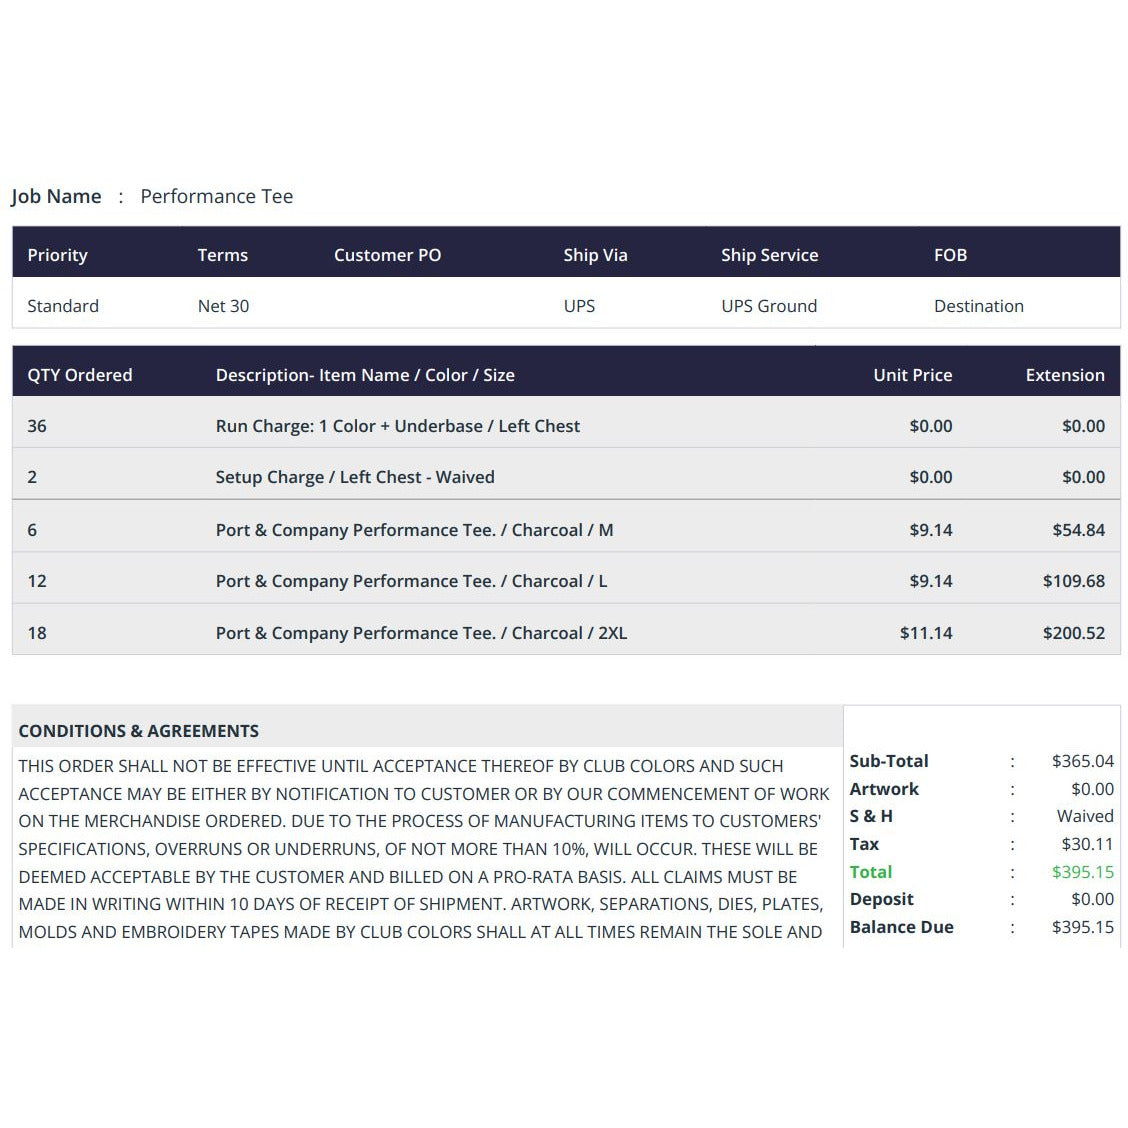Select the Terms column header
The height and width of the screenshot is (1128, 1128).
point(222,255)
